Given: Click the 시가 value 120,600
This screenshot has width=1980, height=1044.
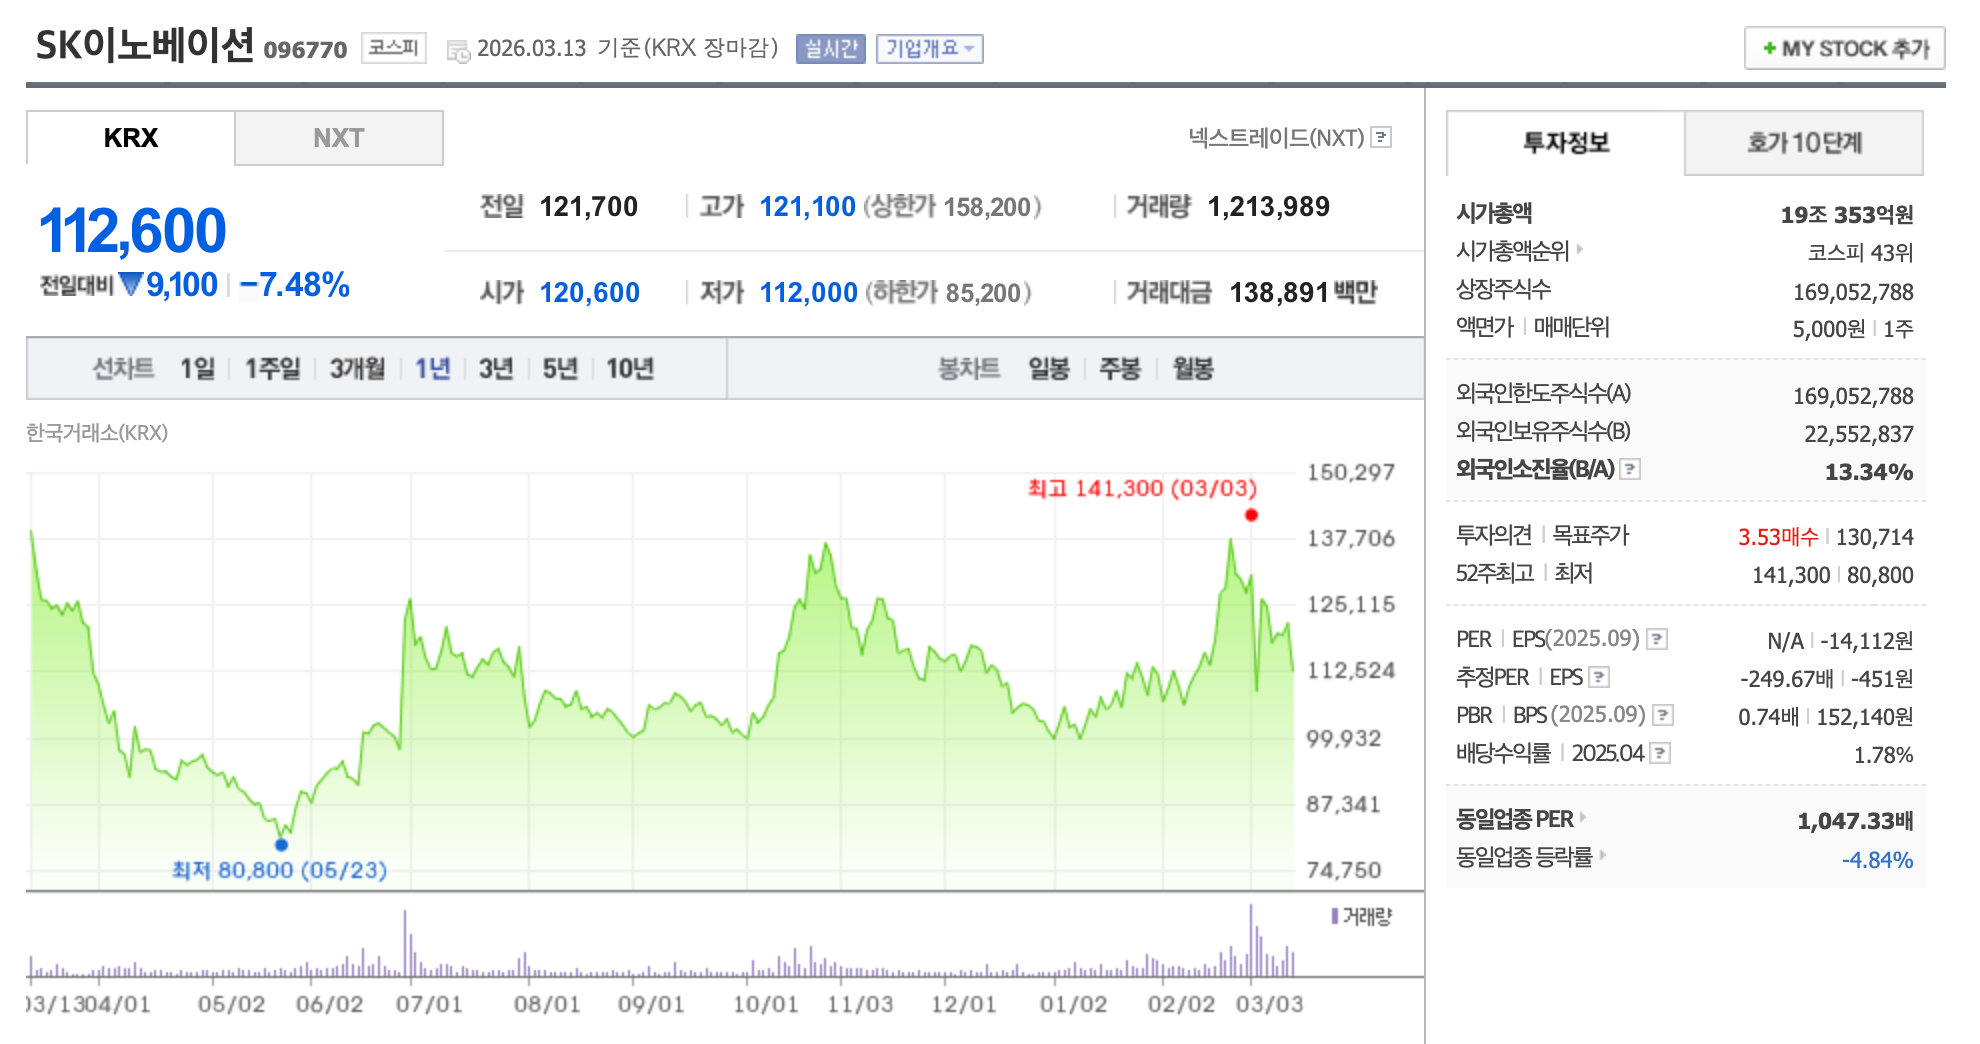Looking at the screenshot, I should pos(590,293).
